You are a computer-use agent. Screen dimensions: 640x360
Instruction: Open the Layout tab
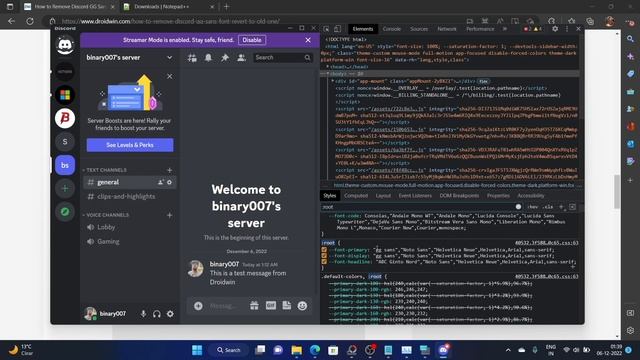(x=383, y=196)
